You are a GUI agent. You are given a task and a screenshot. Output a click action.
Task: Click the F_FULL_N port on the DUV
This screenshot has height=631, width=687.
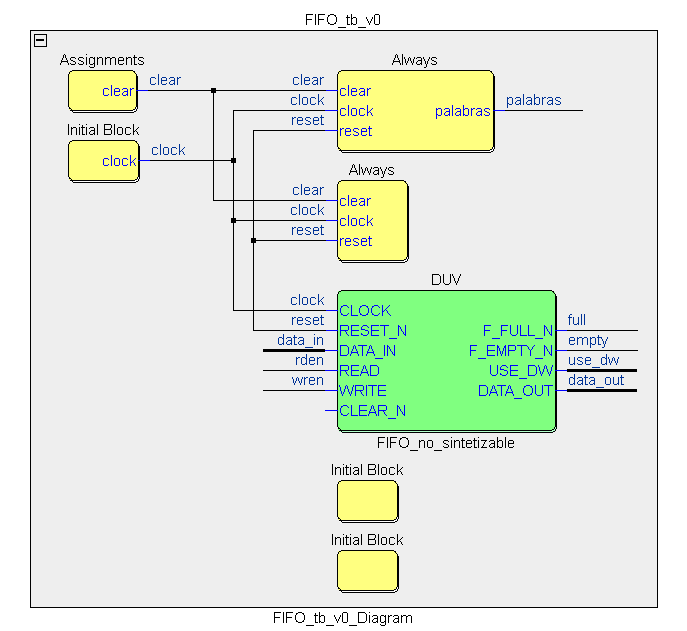pos(517,330)
